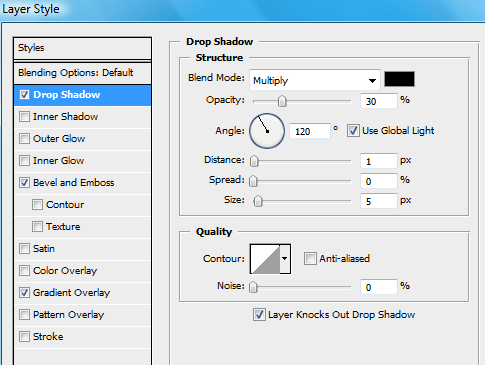Open the Satin style row
The image size is (485, 365).
coord(82,249)
